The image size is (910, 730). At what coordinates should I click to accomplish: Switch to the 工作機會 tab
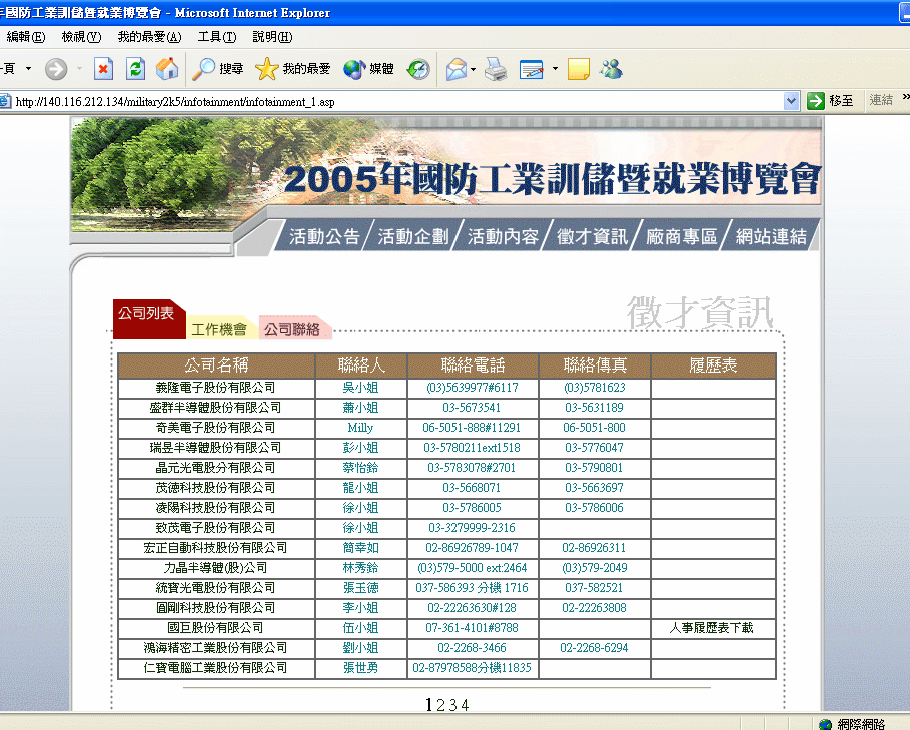219,329
